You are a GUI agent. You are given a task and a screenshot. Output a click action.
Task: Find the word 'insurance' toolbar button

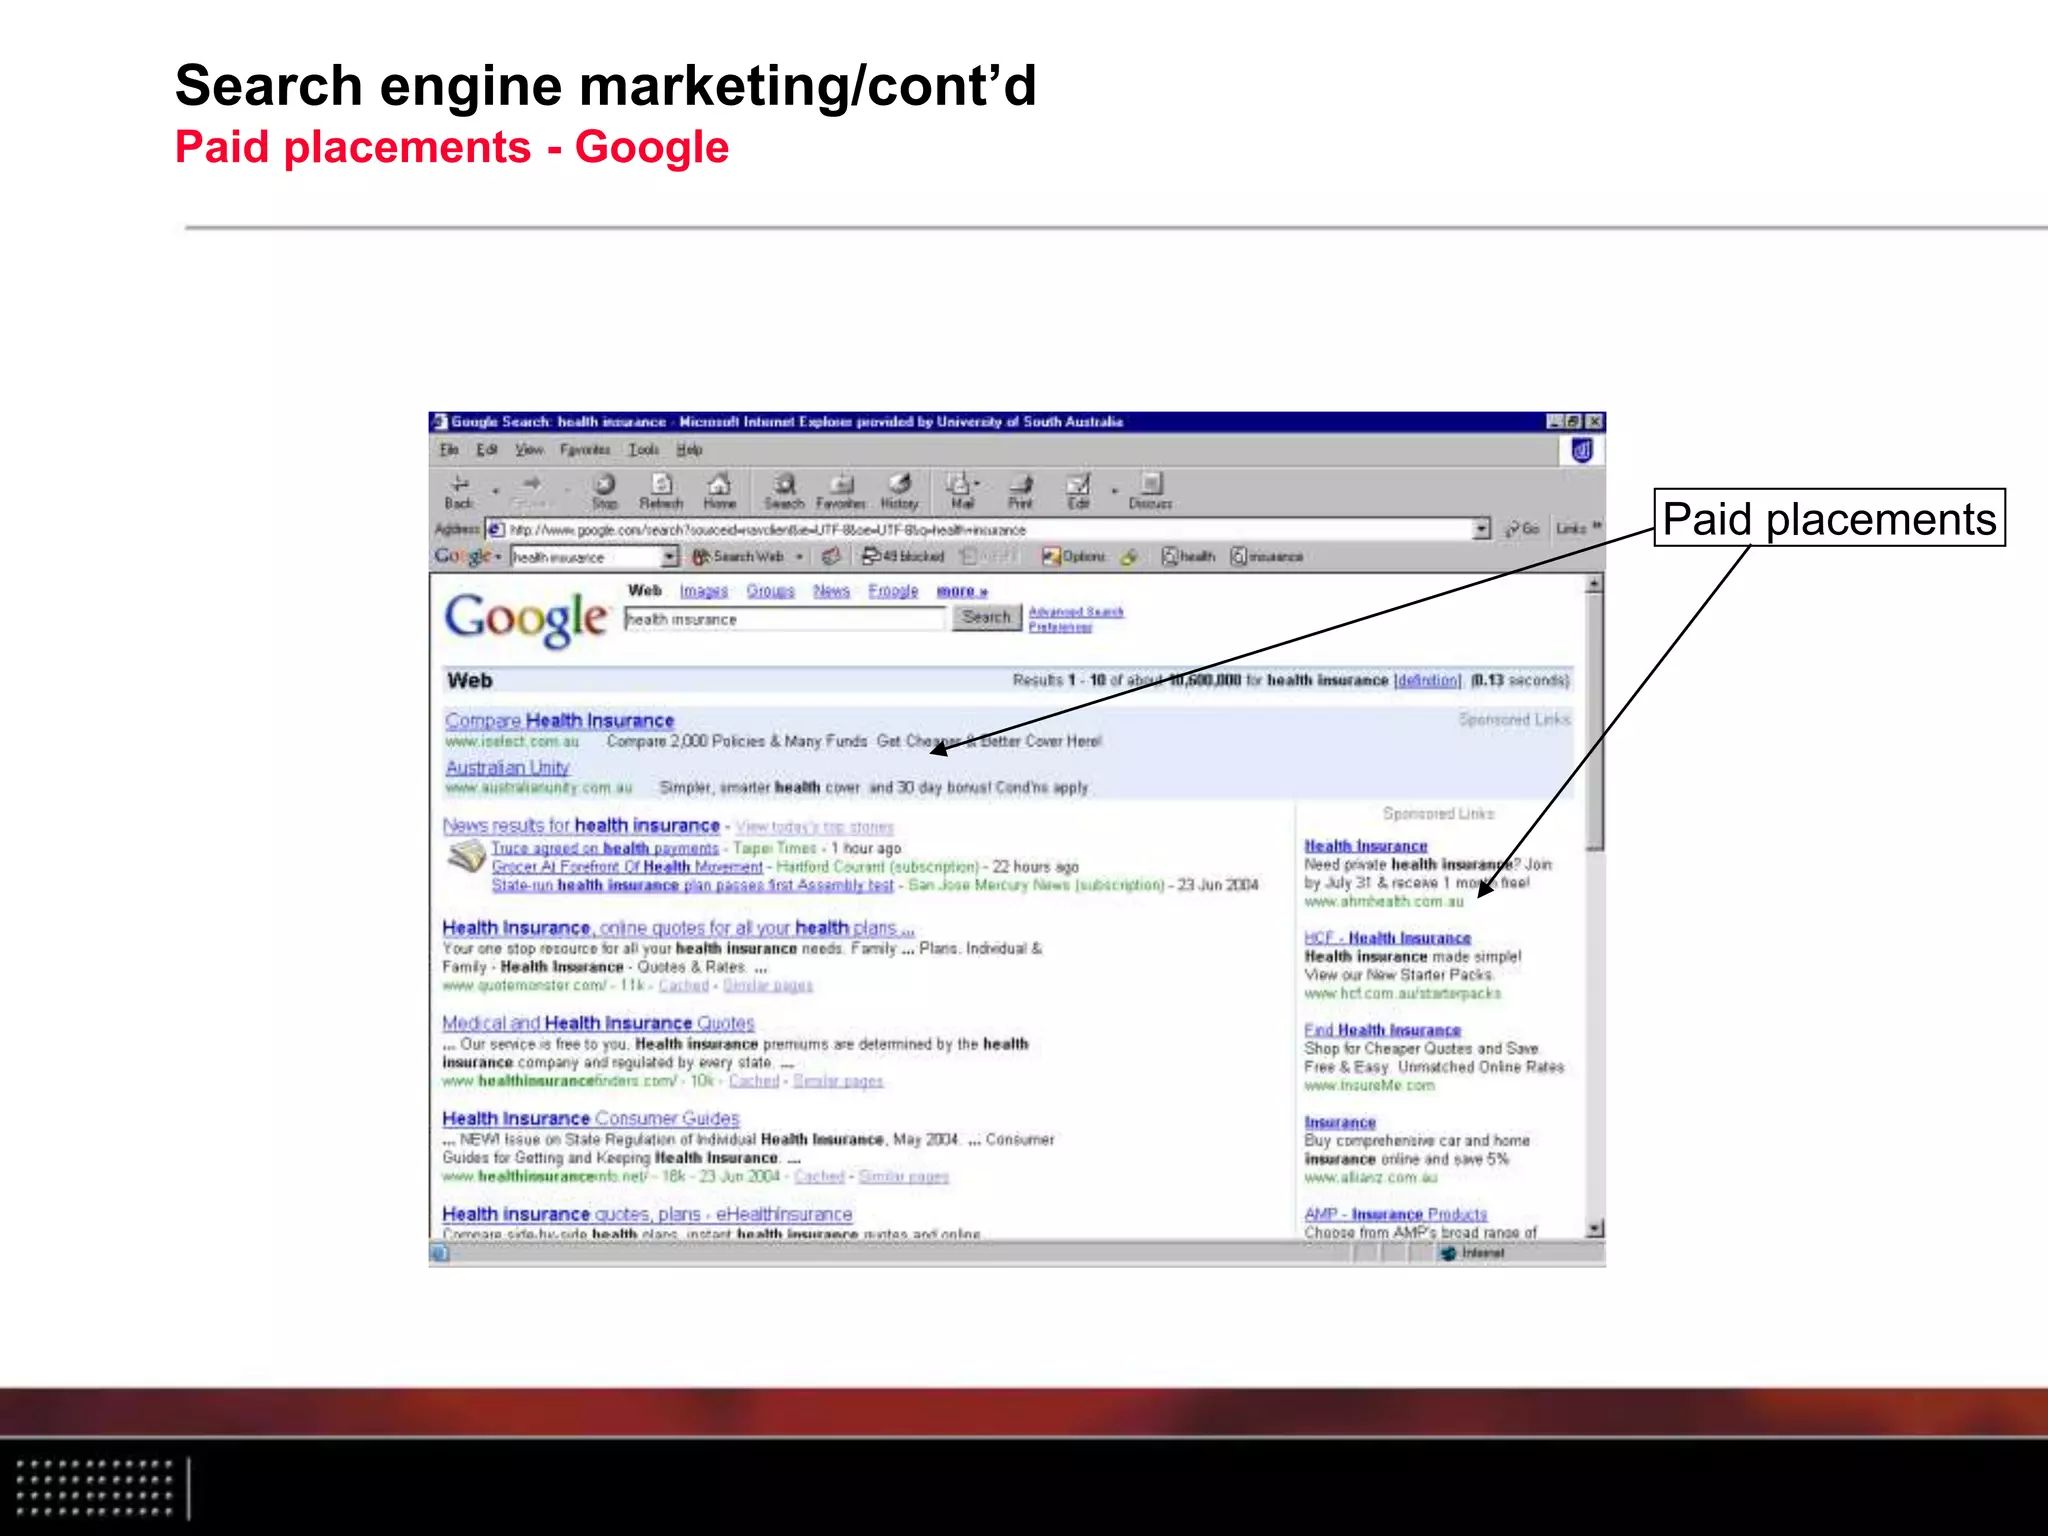(1266, 556)
